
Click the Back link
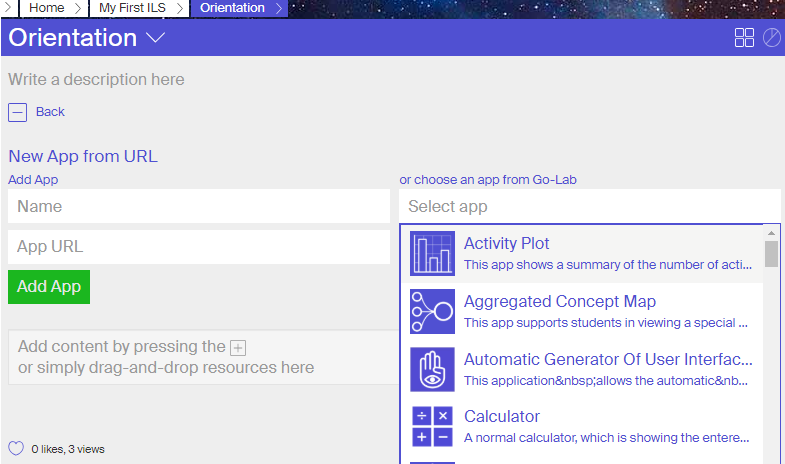point(50,112)
